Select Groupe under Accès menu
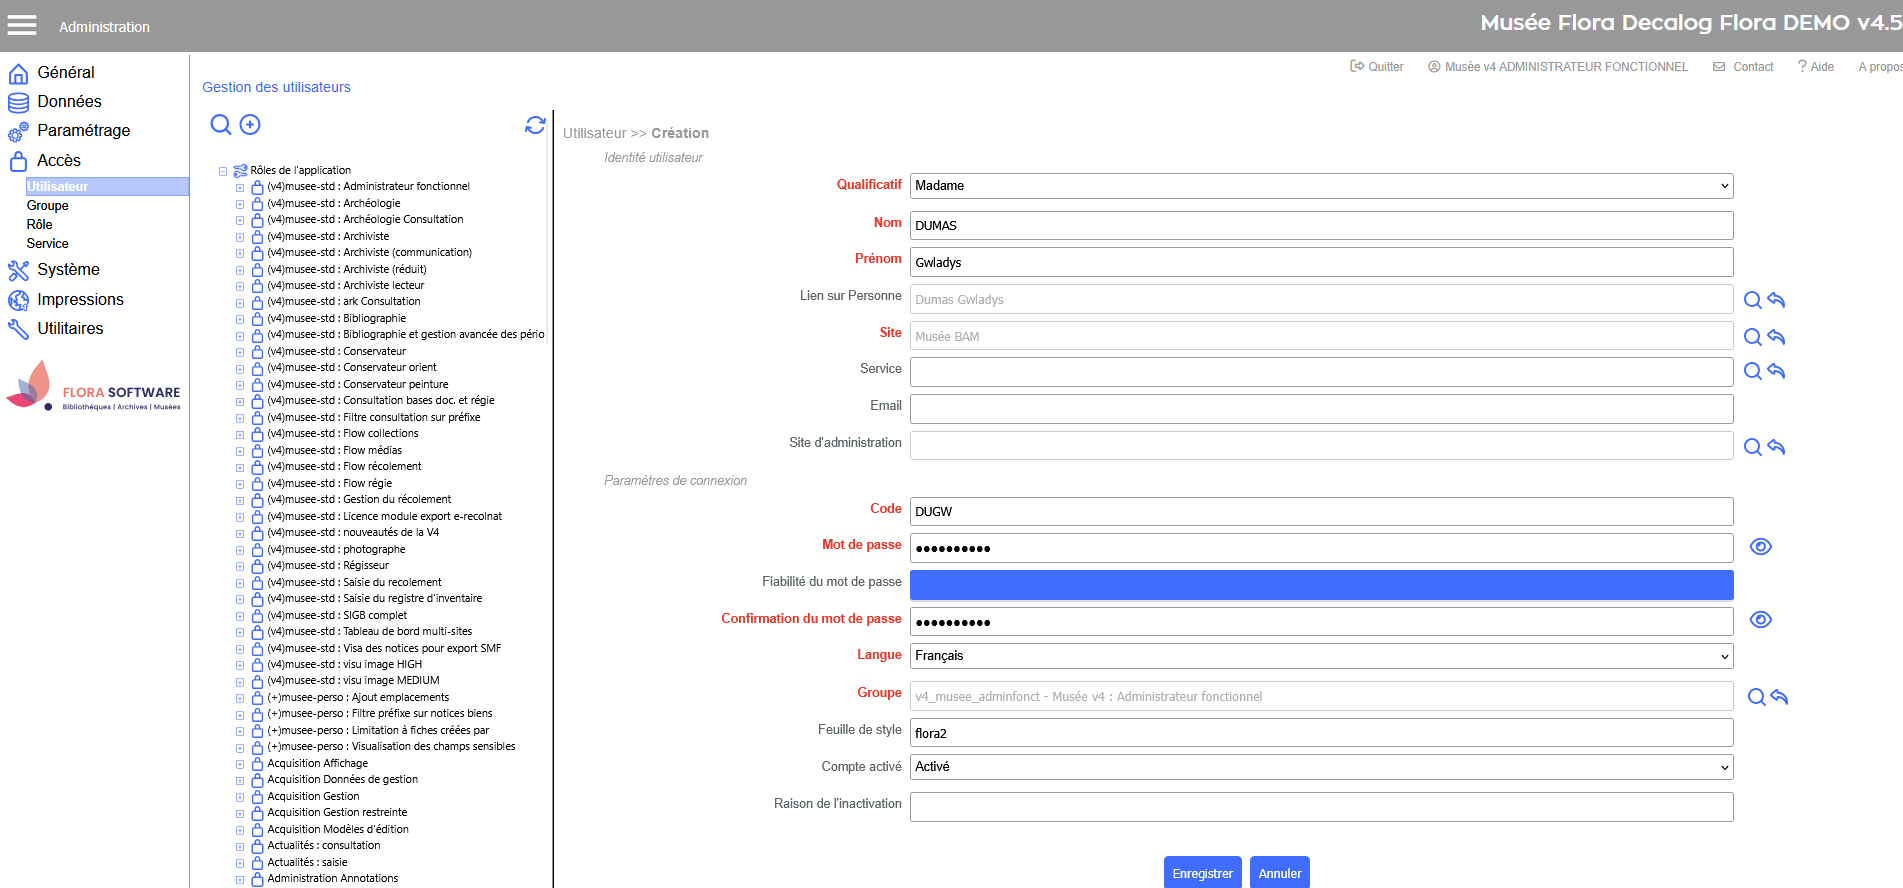 (x=48, y=206)
